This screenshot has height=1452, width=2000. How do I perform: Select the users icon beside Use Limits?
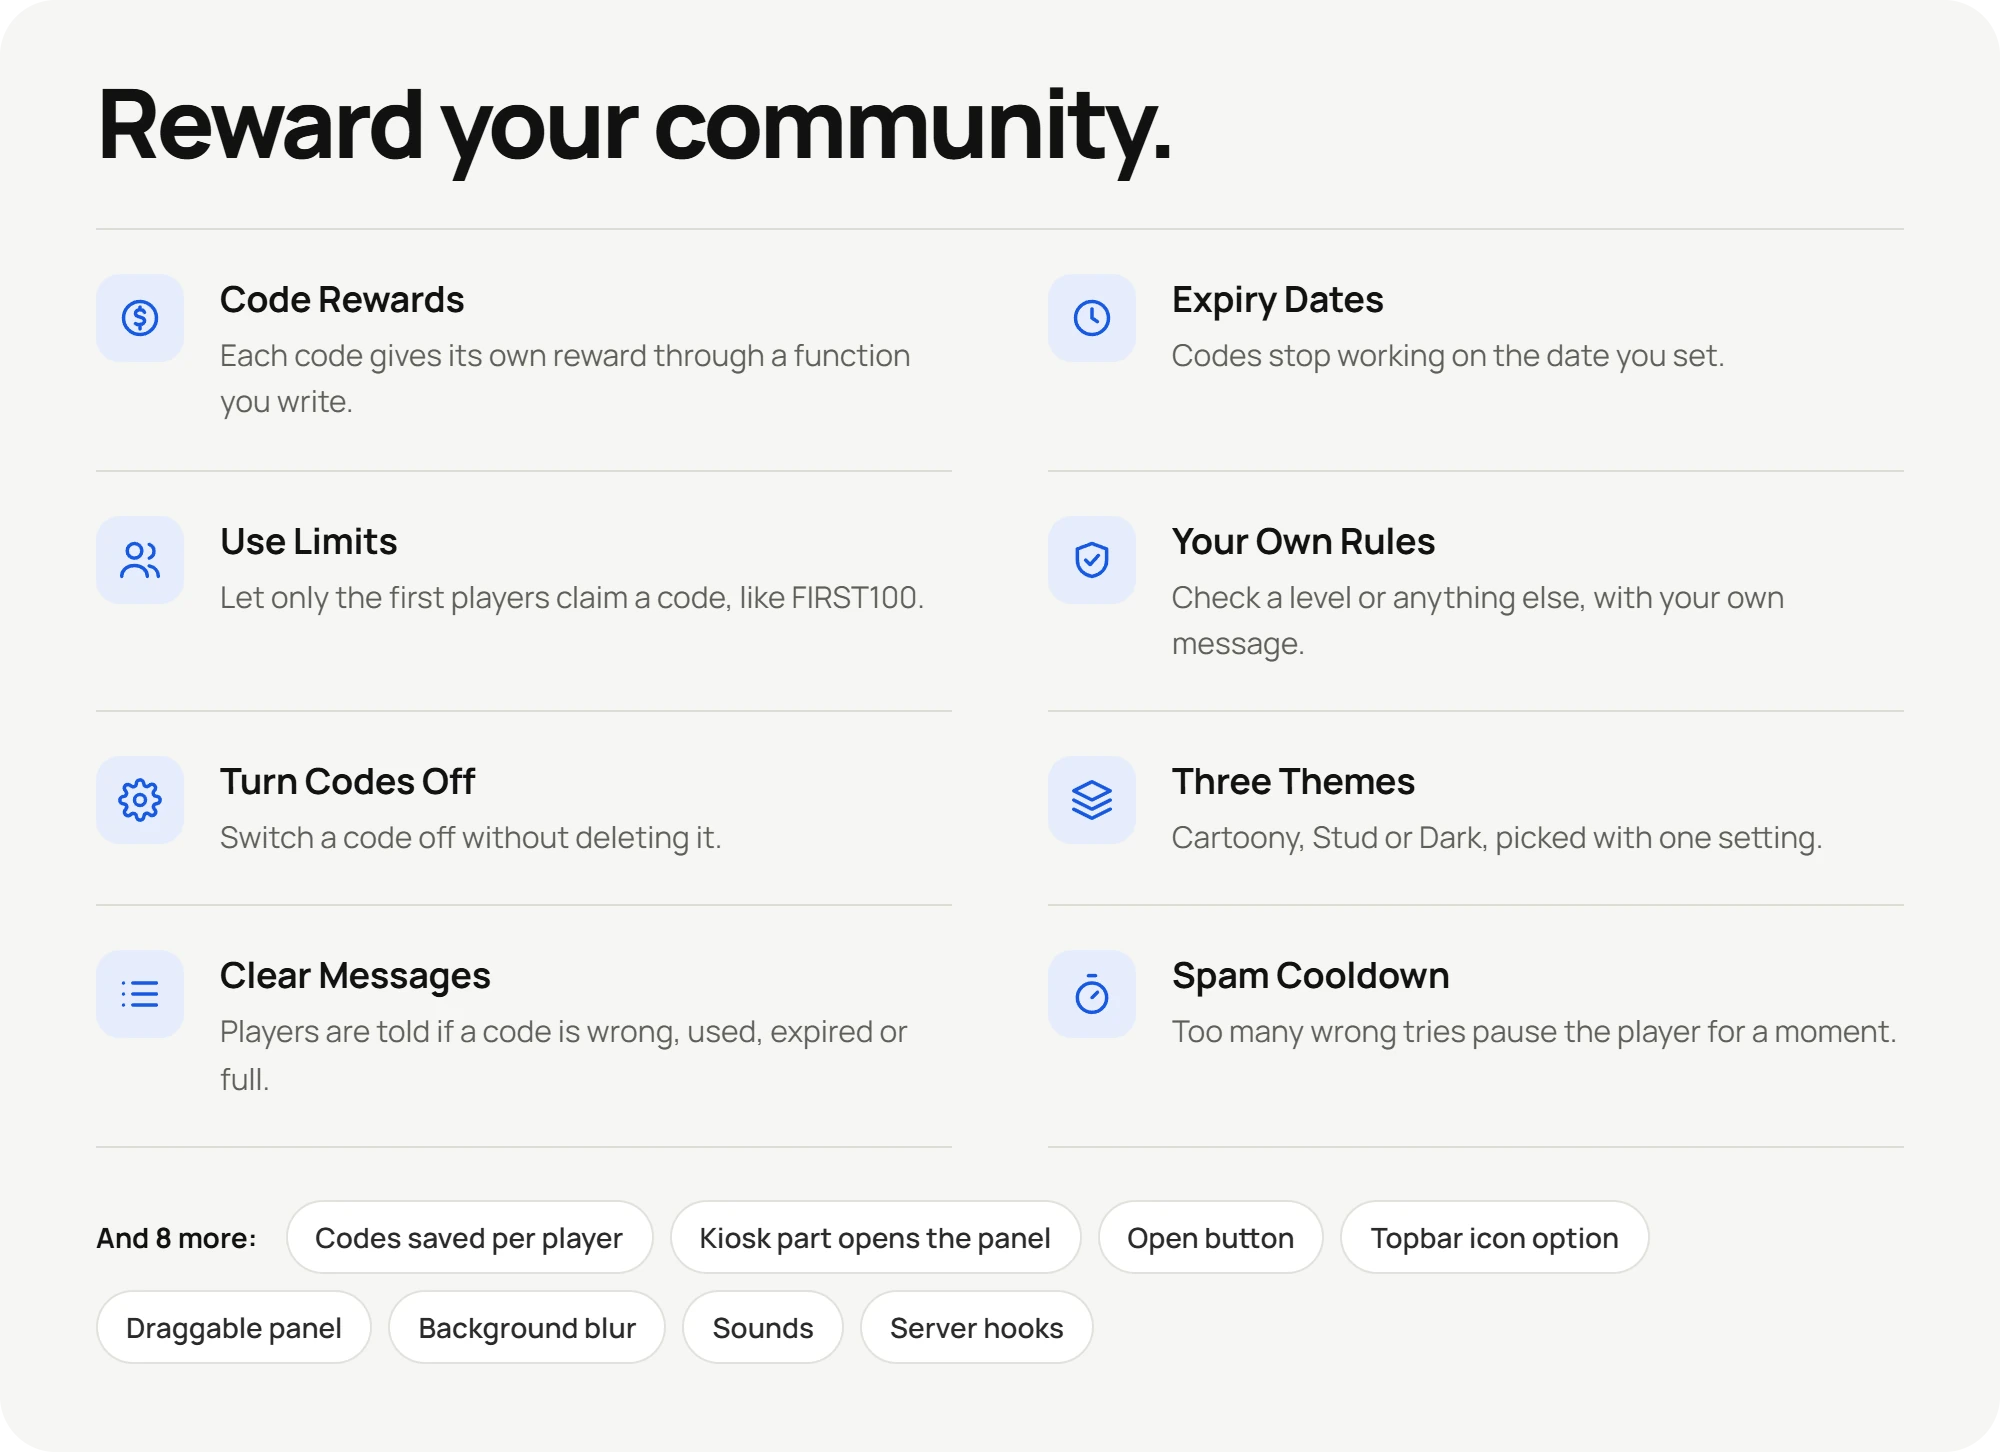pos(140,560)
